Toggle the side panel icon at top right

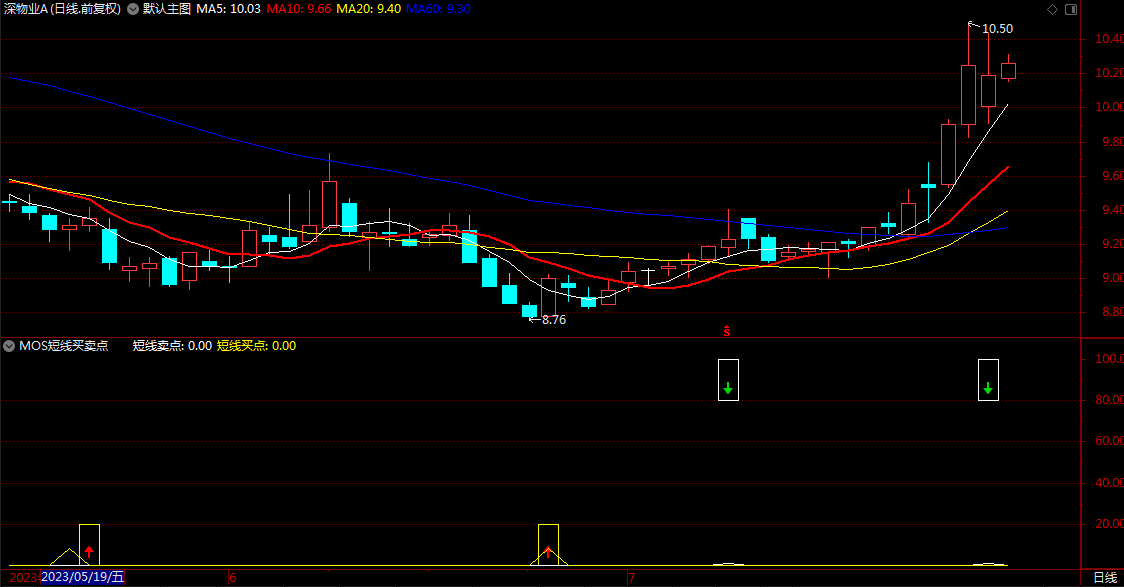click(1071, 9)
